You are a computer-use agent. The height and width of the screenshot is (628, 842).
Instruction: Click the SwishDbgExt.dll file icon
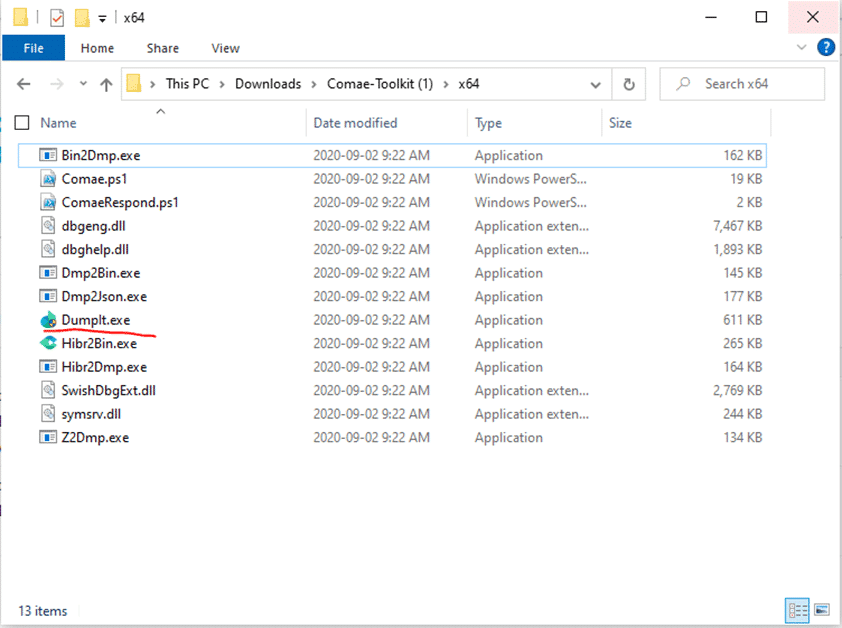48,391
